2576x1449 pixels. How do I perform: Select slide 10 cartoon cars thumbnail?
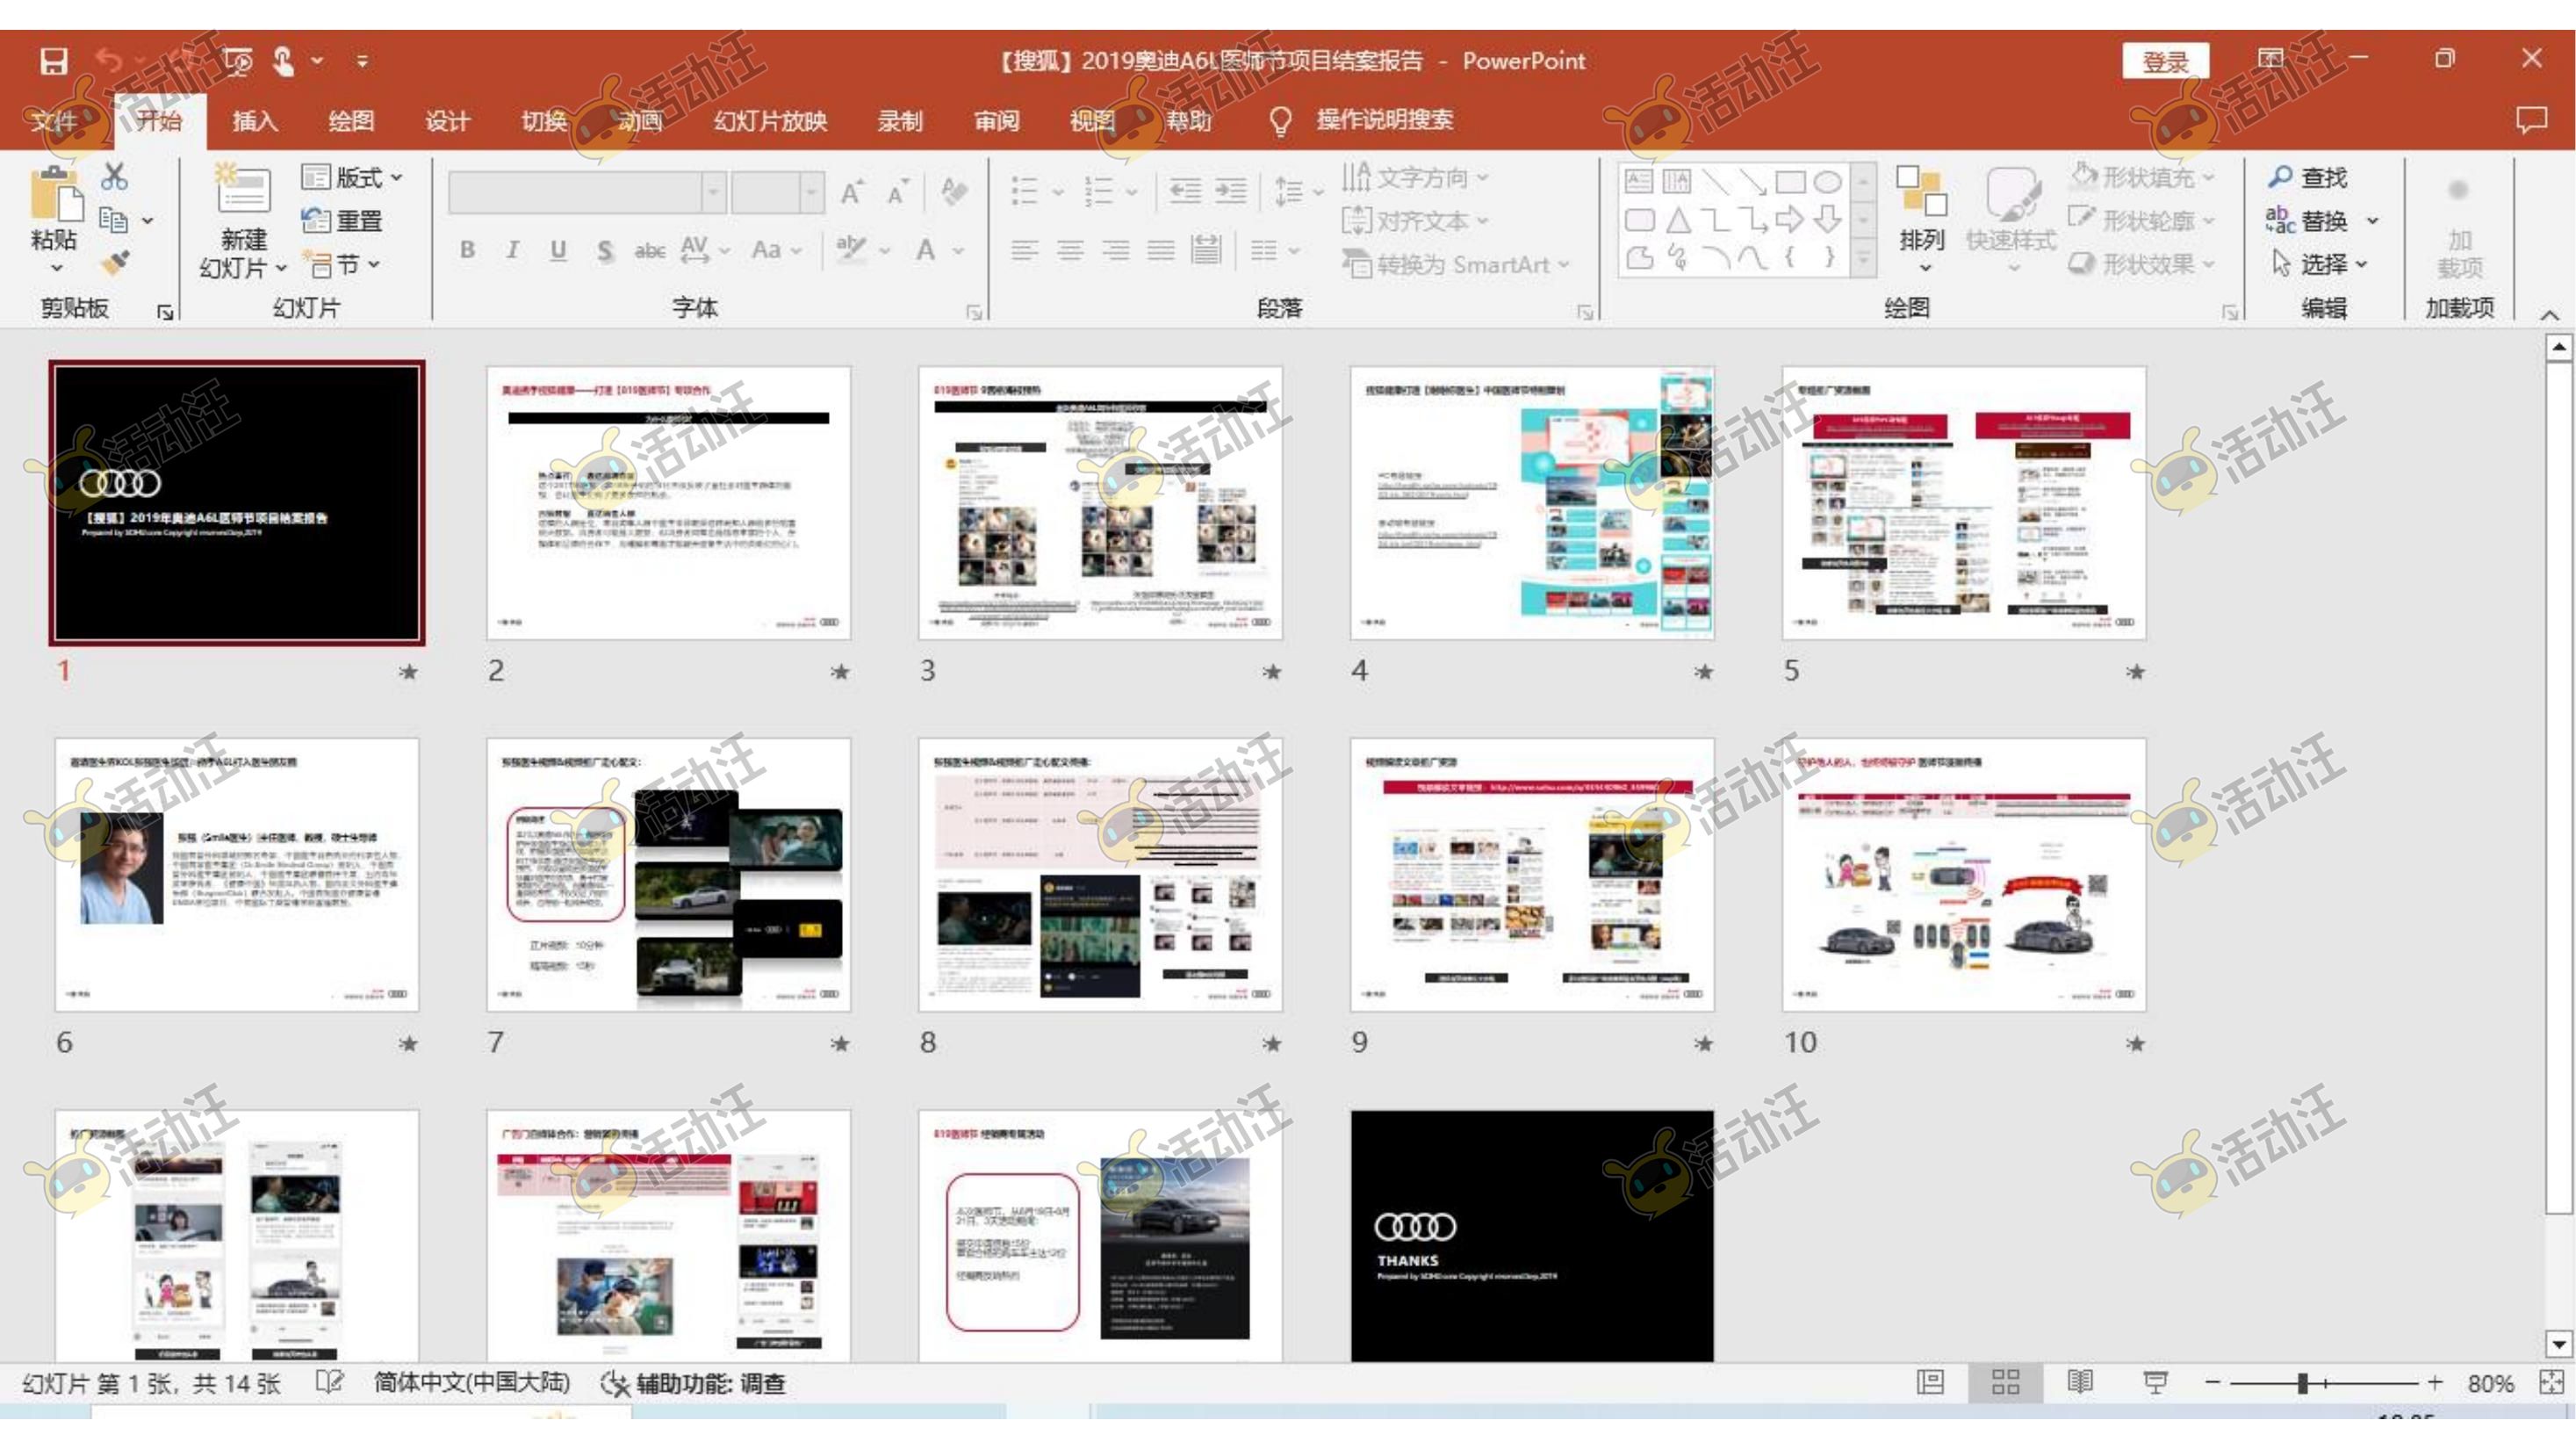click(1964, 875)
